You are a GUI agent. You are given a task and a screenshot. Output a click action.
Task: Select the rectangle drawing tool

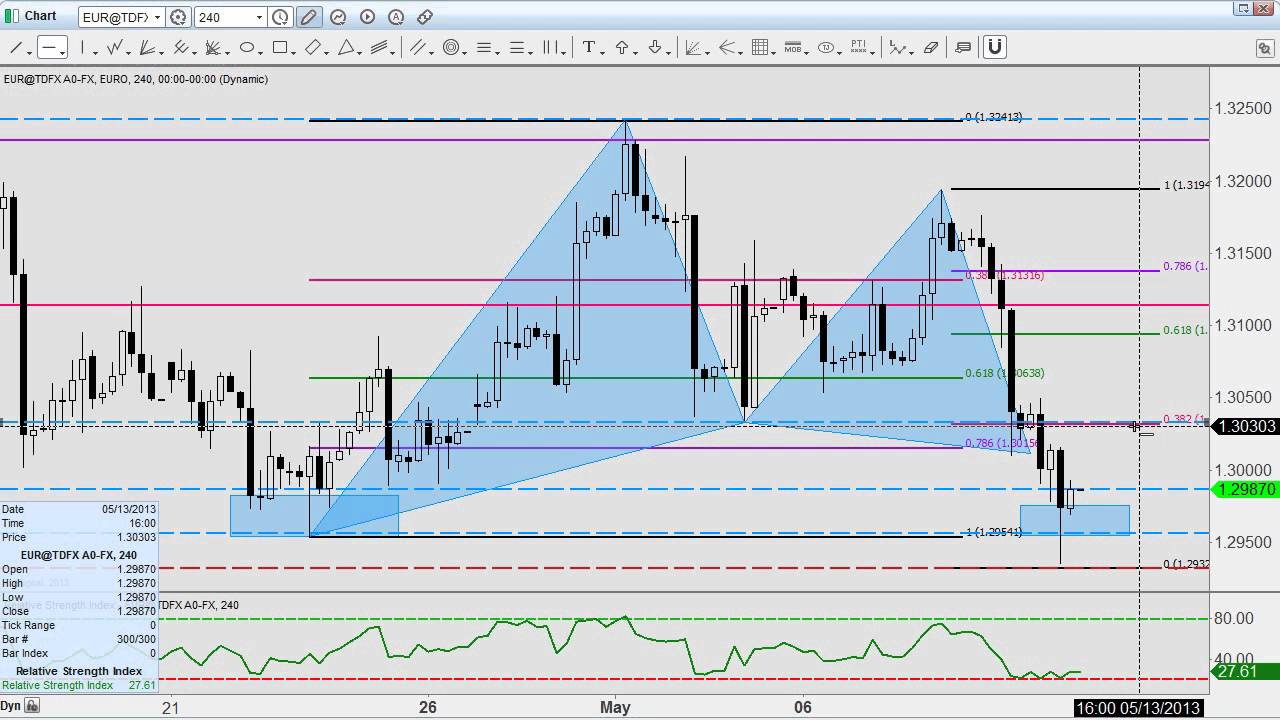click(x=280, y=47)
